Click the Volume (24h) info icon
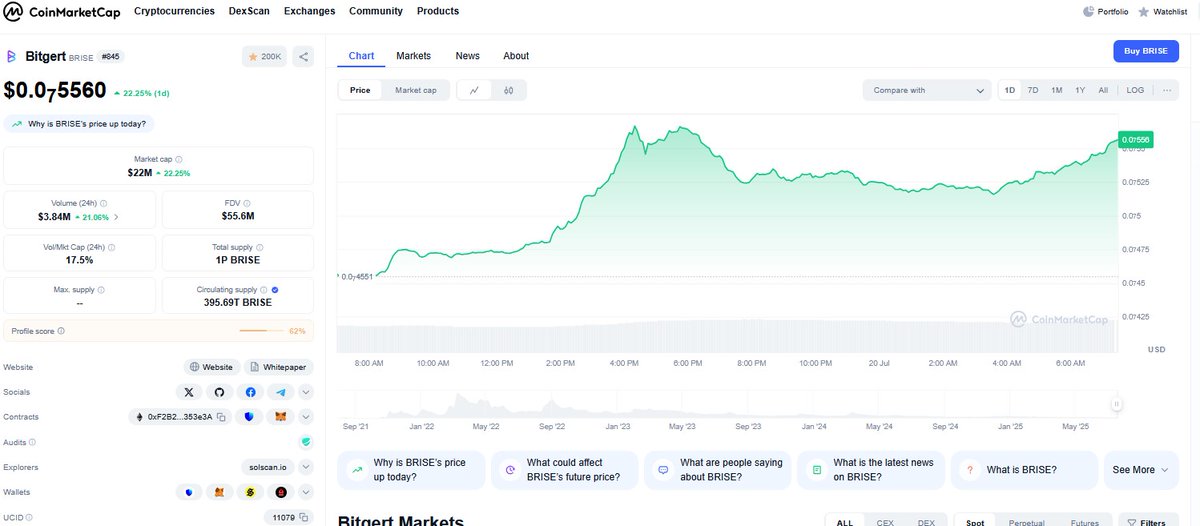The height and width of the screenshot is (526, 1200). point(106,203)
